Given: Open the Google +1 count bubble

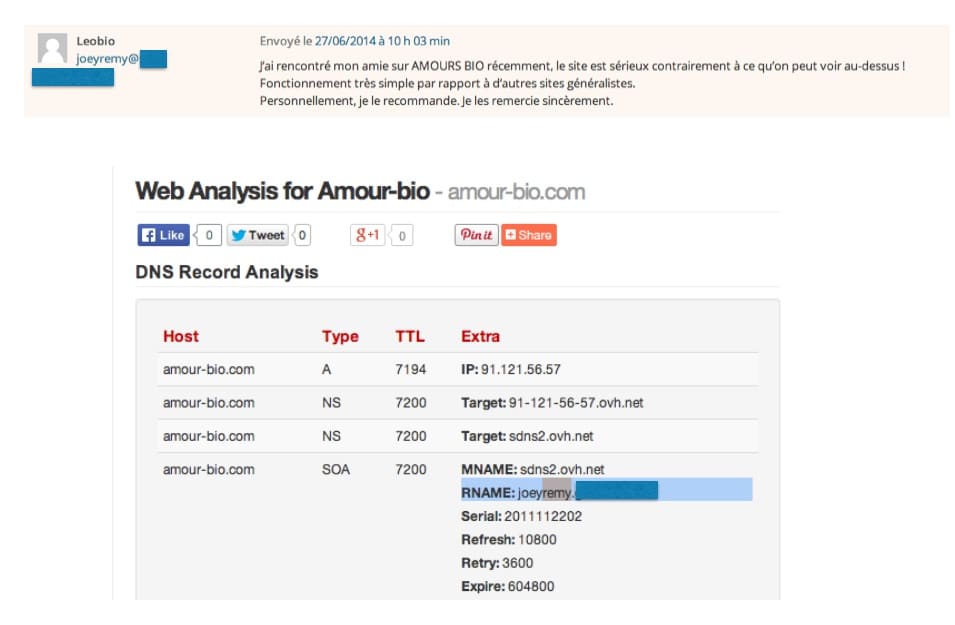Looking at the screenshot, I should click(x=401, y=235).
